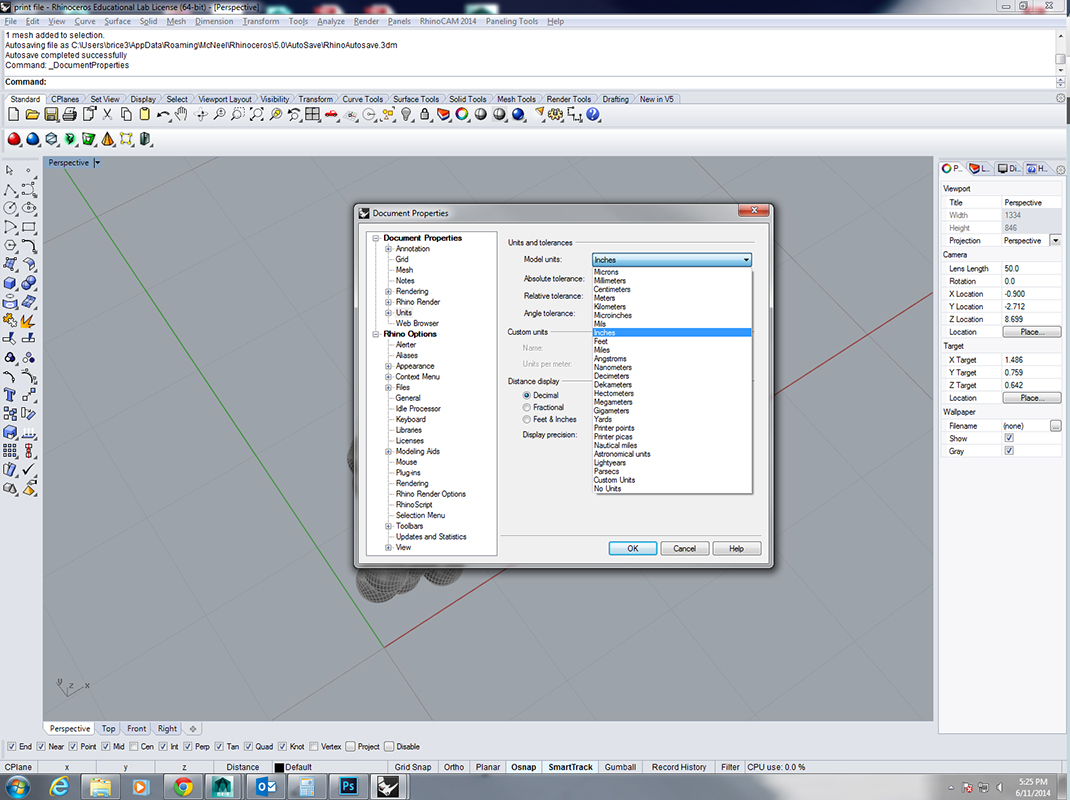Open the Perspective viewport title menu arrow
The image size is (1070, 800).
click(x=97, y=163)
